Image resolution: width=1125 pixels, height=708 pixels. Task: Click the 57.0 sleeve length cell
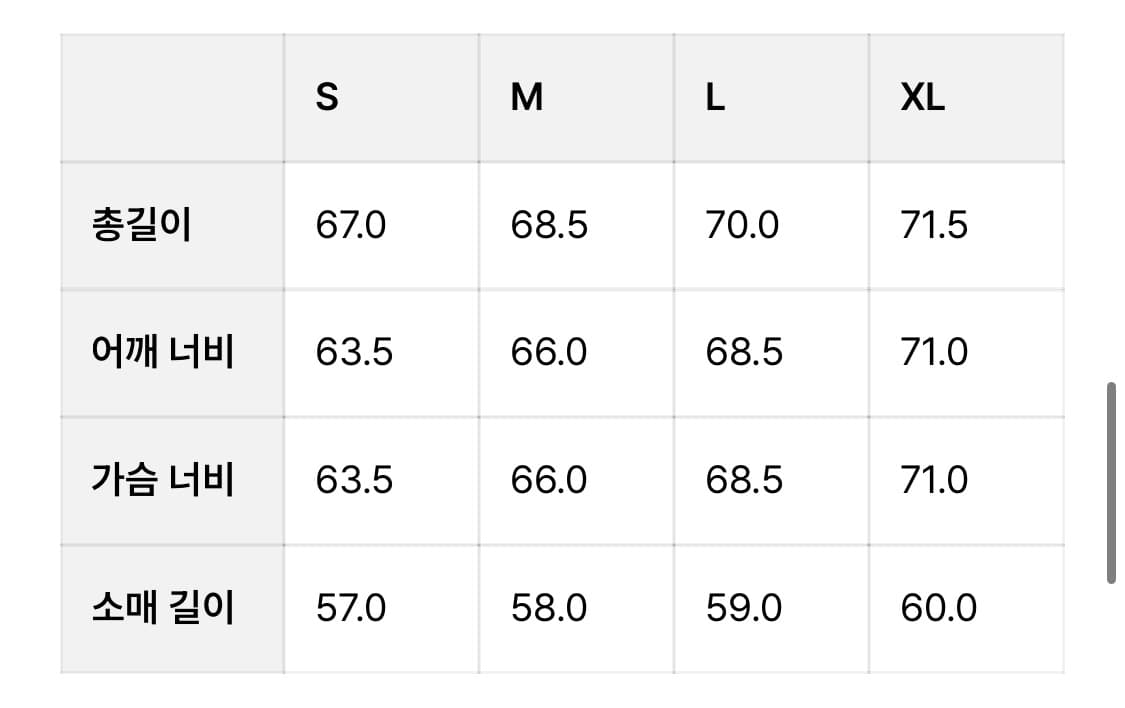(350, 608)
